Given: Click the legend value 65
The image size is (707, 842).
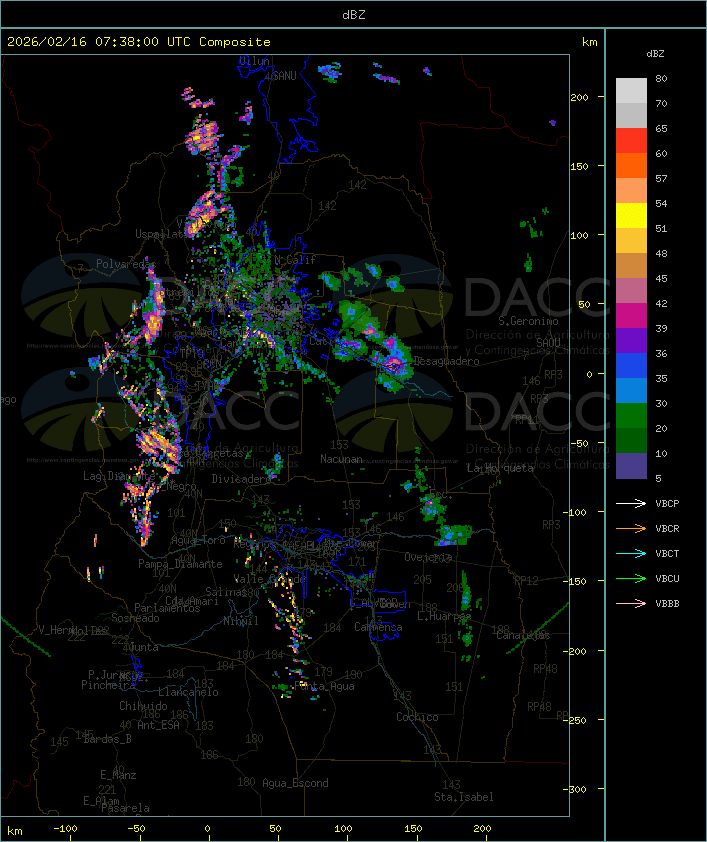Looking at the screenshot, I should [x=661, y=128].
